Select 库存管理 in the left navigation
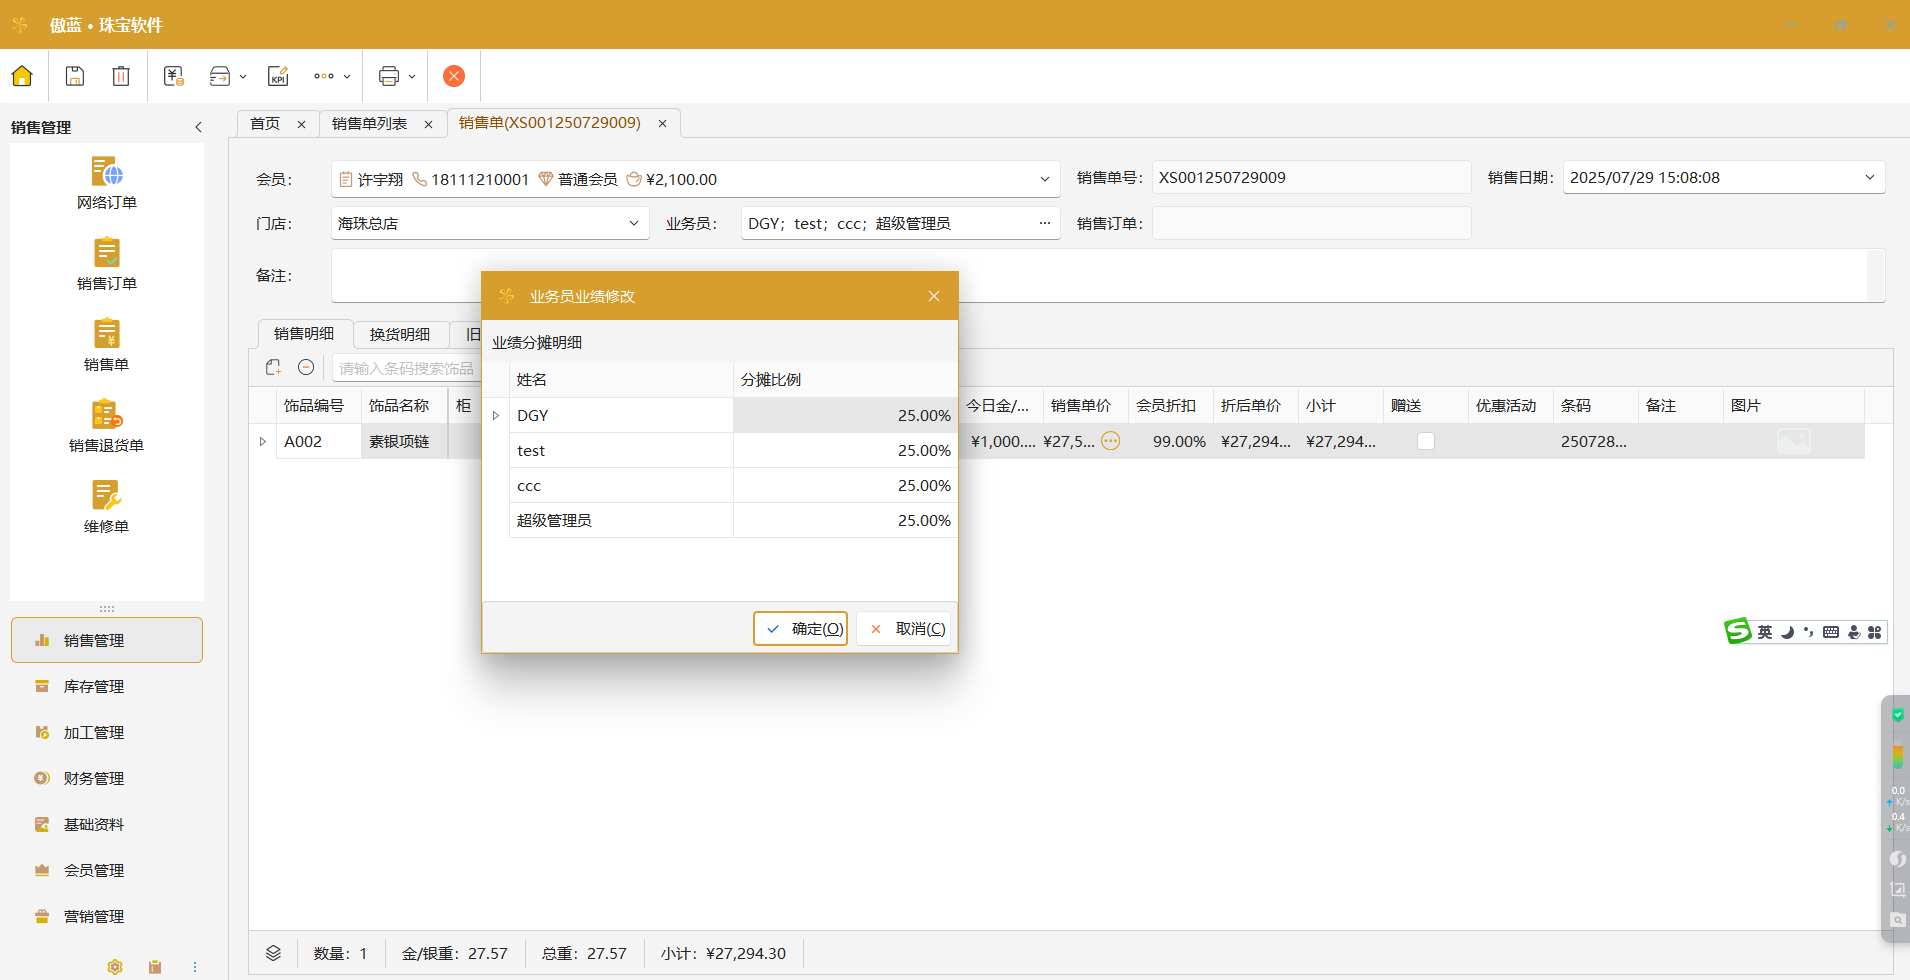Viewport: 1910px width, 980px height. point(94,686)
